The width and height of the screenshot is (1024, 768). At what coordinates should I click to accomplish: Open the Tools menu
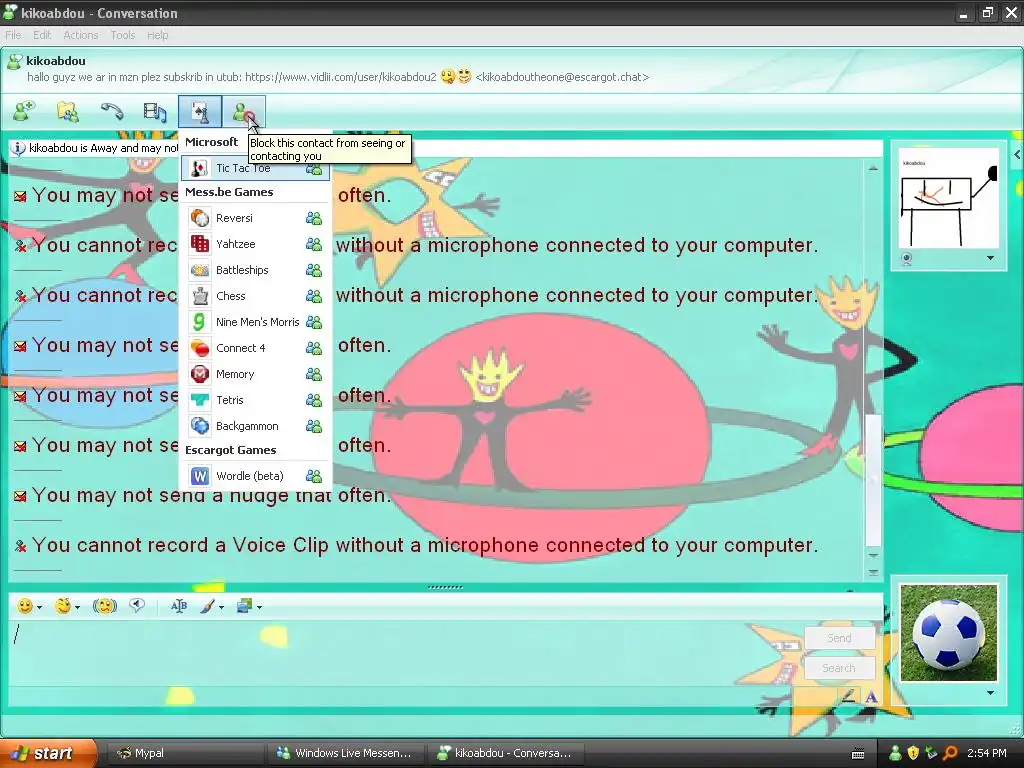pos(122,35)
